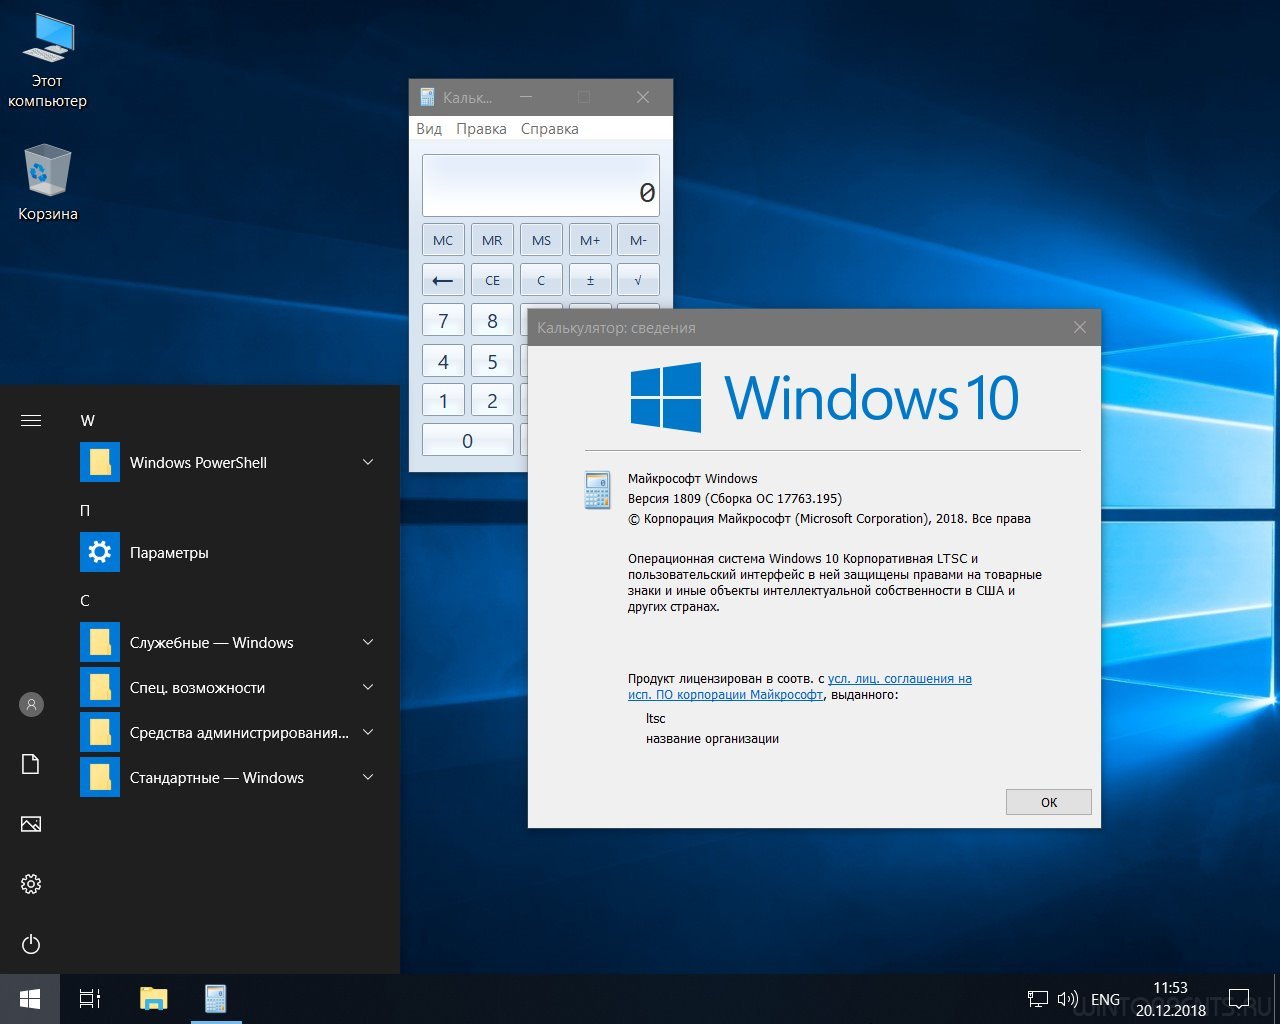Open Pictures icon in Start sidebar
Viewport: 1280px width, 1024px height.
click(31, 824)
